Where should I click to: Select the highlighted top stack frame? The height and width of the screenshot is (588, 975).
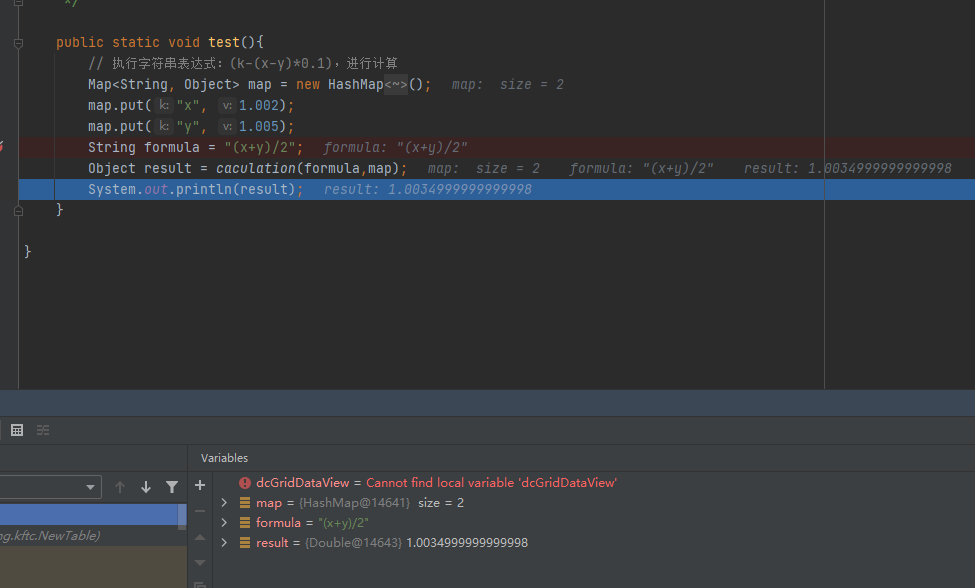(89, 515)
